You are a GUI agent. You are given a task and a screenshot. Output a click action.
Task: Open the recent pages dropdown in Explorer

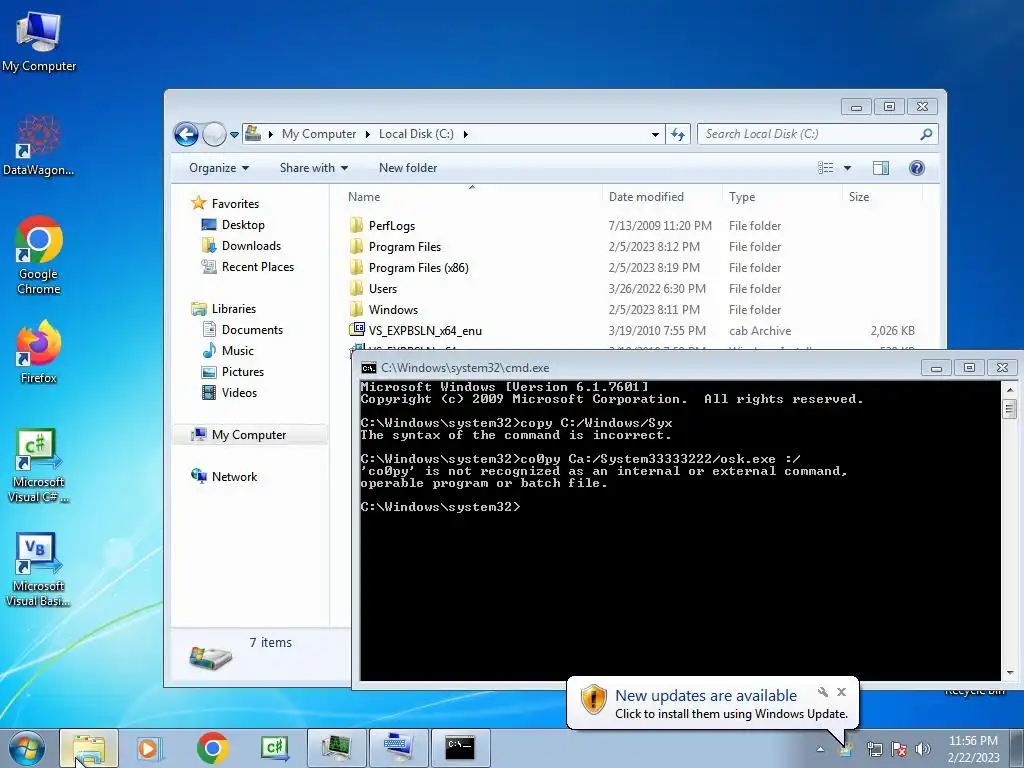[x=234, y=135]
